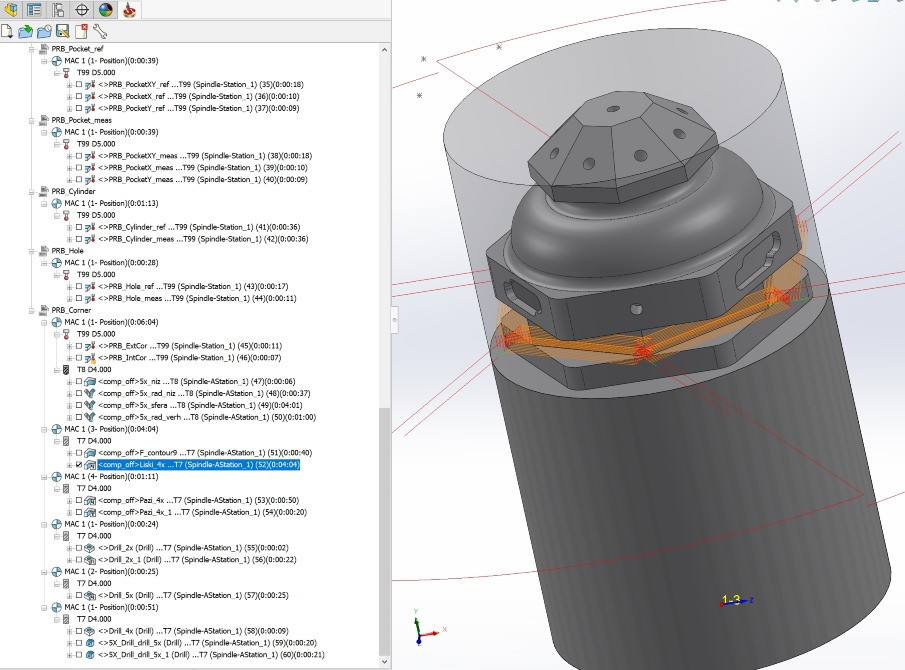Viewport: 905px width, 670px height.
Task: Click the yellow part icon at top left
Action: click(x=11, y=11)
